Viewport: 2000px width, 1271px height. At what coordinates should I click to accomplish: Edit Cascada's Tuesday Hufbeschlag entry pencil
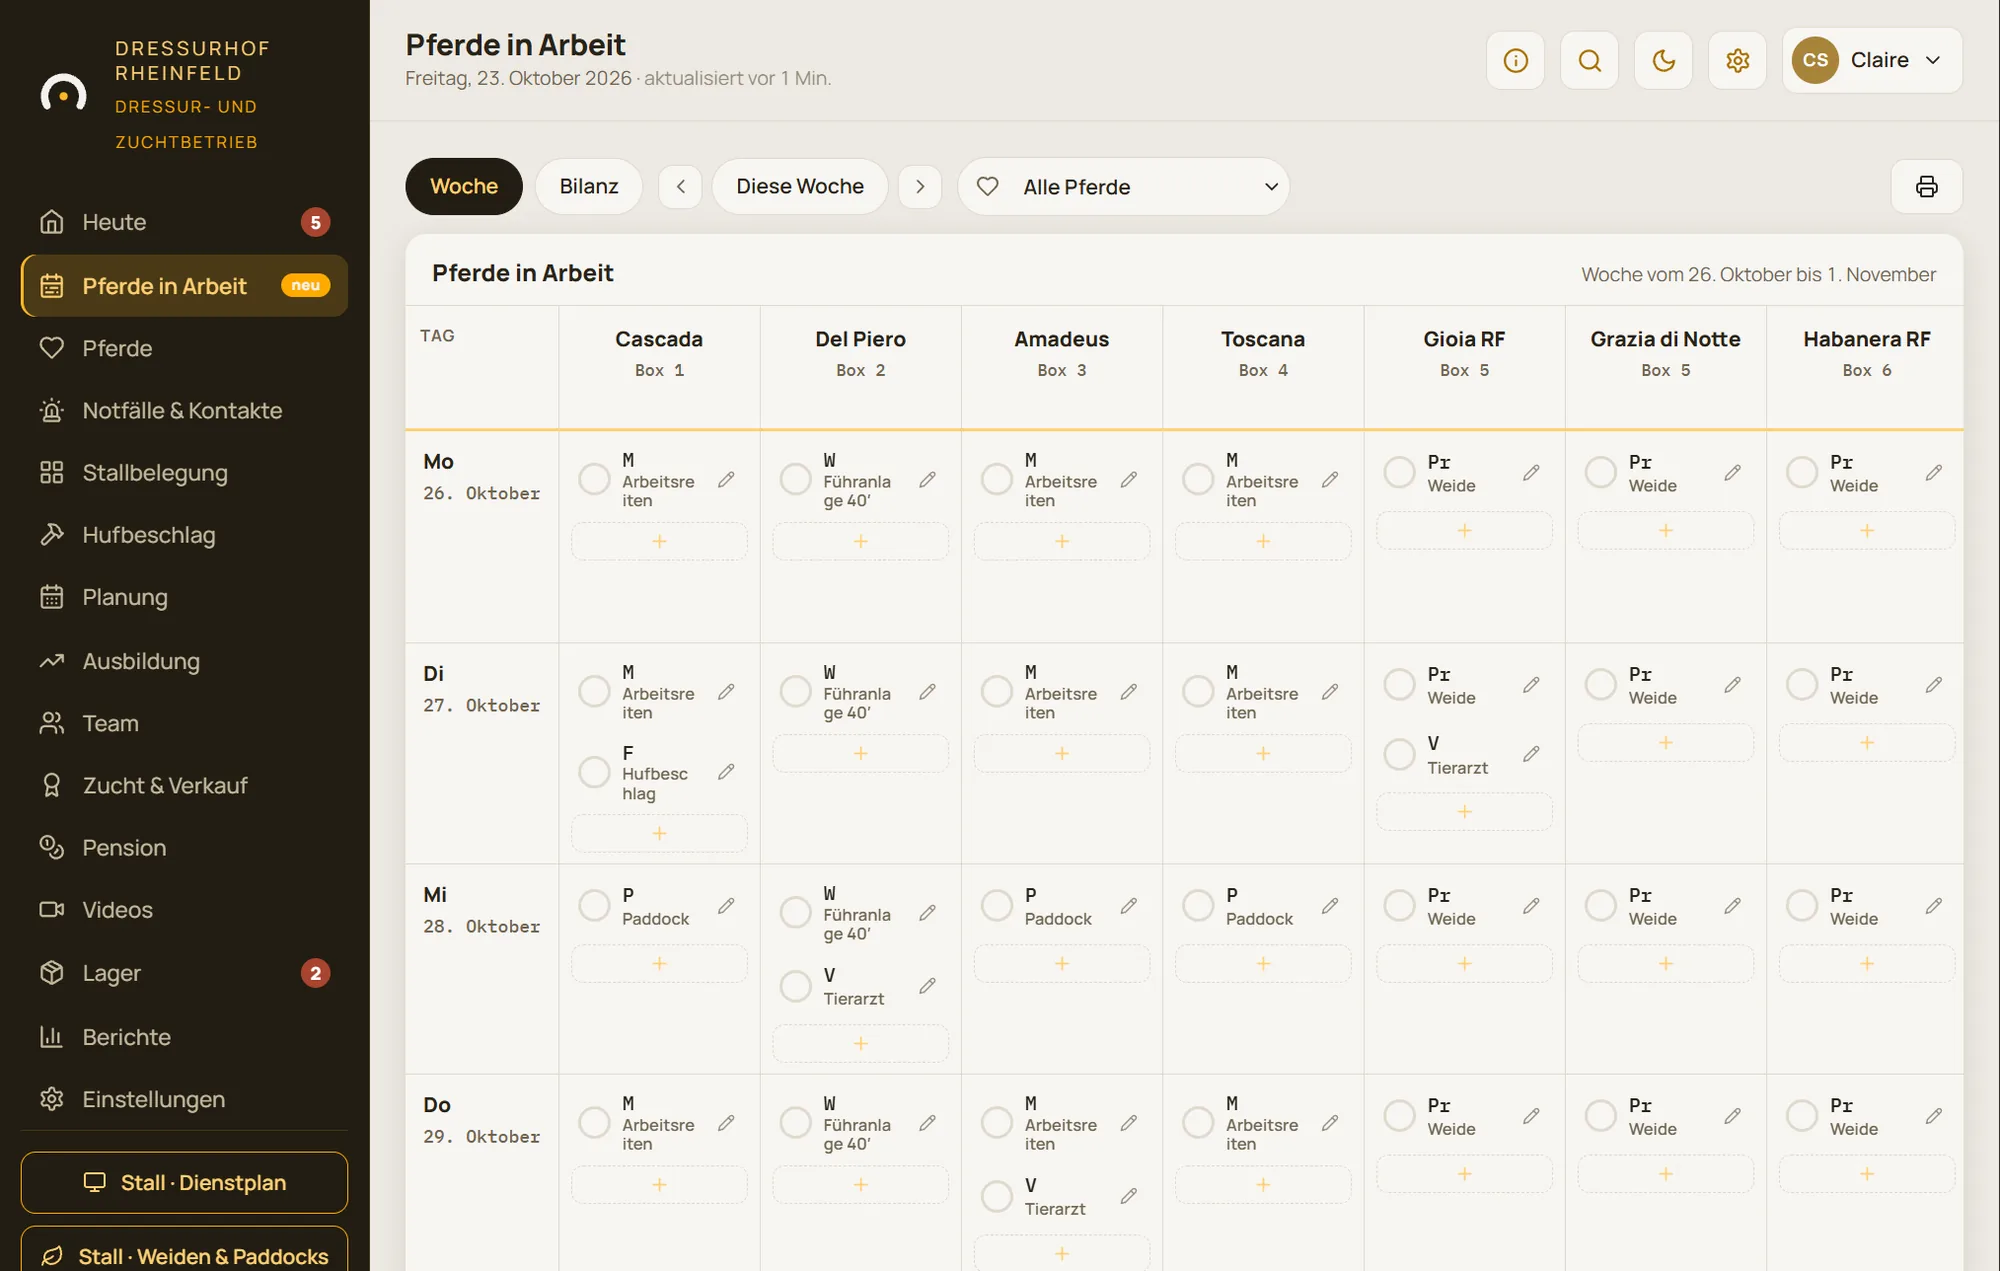pyautogui.click(x=726, y=772)
